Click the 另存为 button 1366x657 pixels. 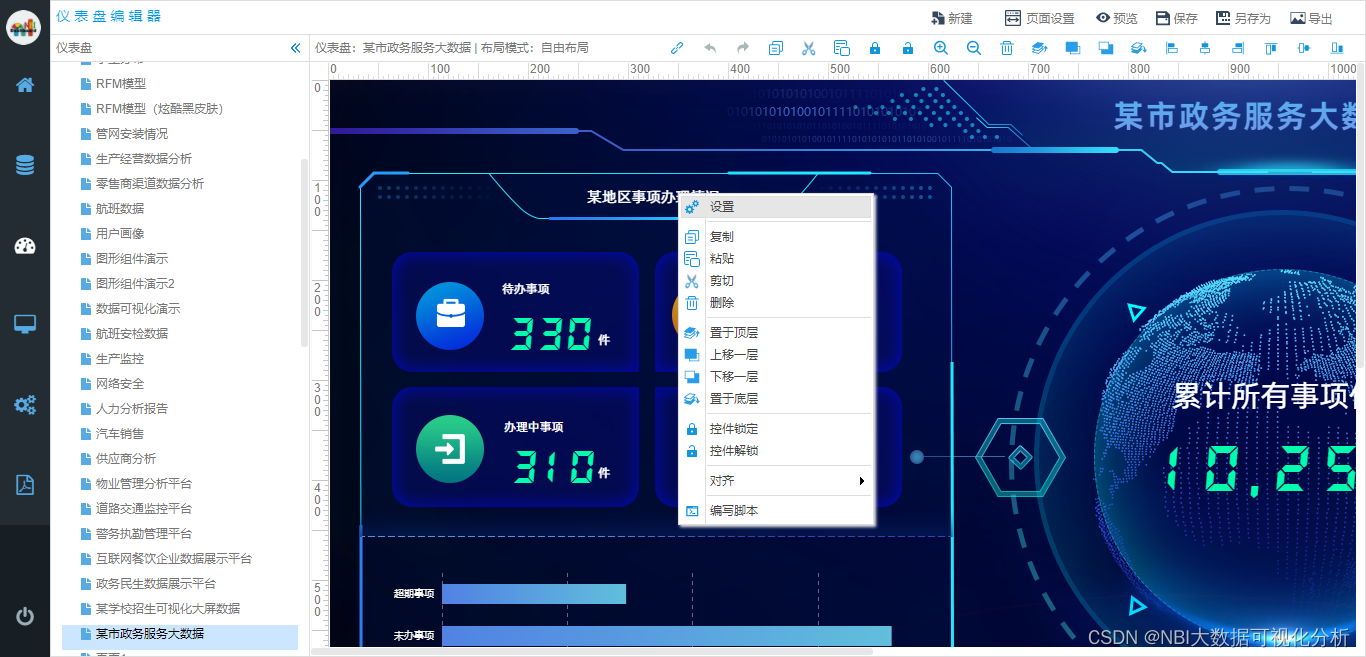coord(1243,18)
